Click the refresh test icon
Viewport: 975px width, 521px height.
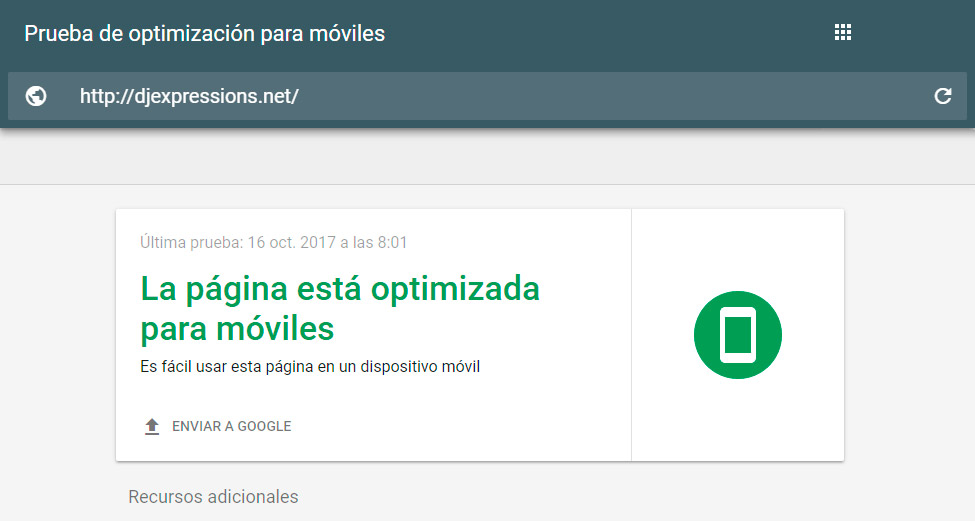point(943,96)
